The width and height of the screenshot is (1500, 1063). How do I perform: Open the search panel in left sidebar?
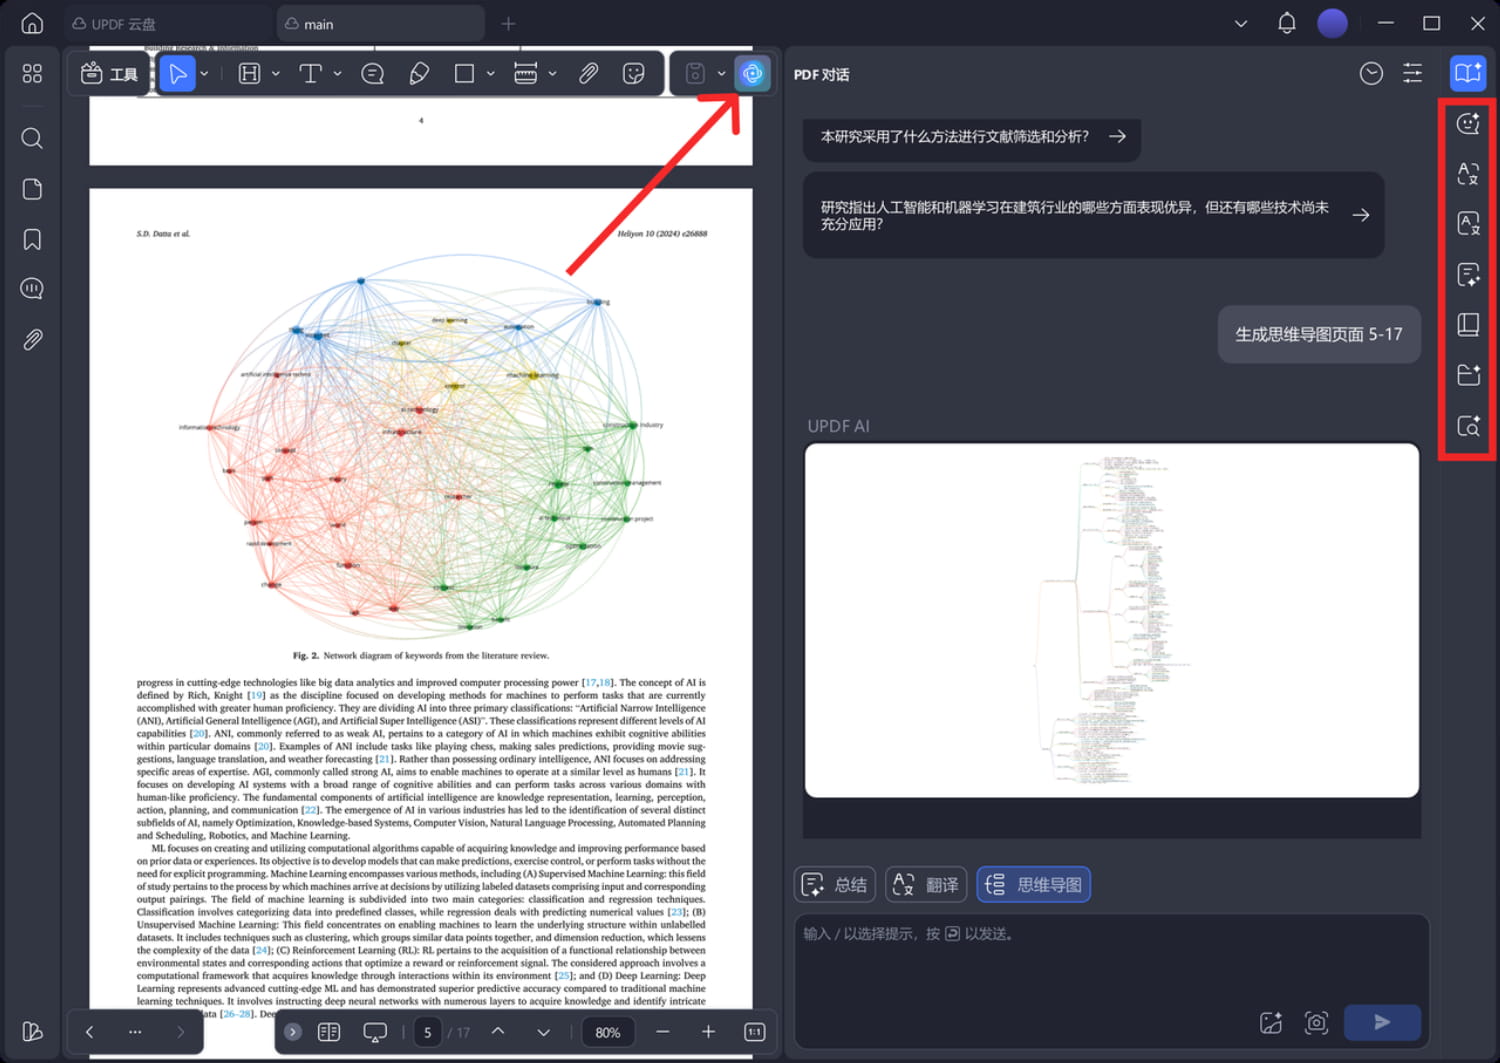32,138
